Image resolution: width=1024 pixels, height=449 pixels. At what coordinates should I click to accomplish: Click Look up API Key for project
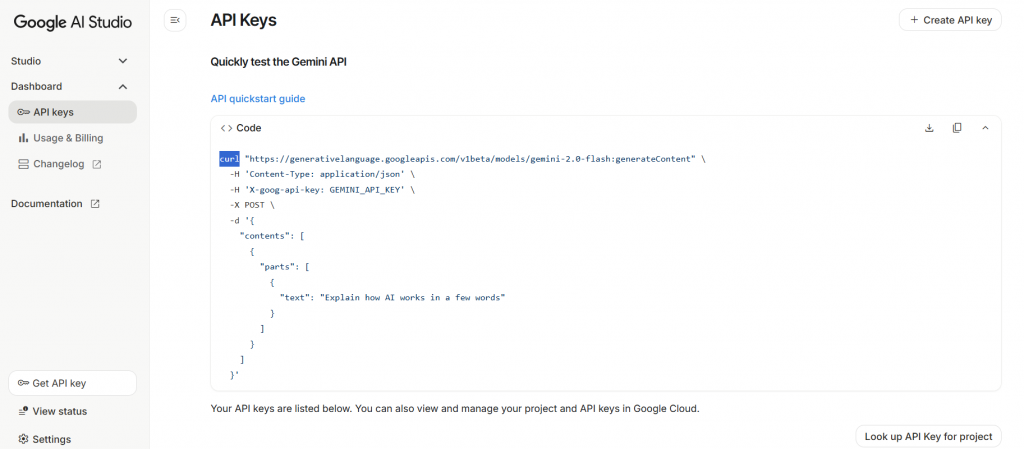928,436
